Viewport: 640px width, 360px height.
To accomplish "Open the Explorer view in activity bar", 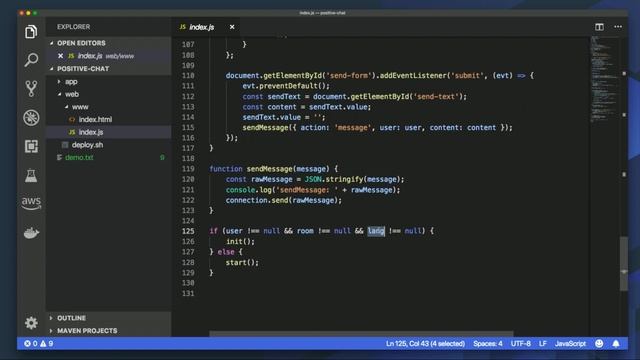I will click(31, 32).
